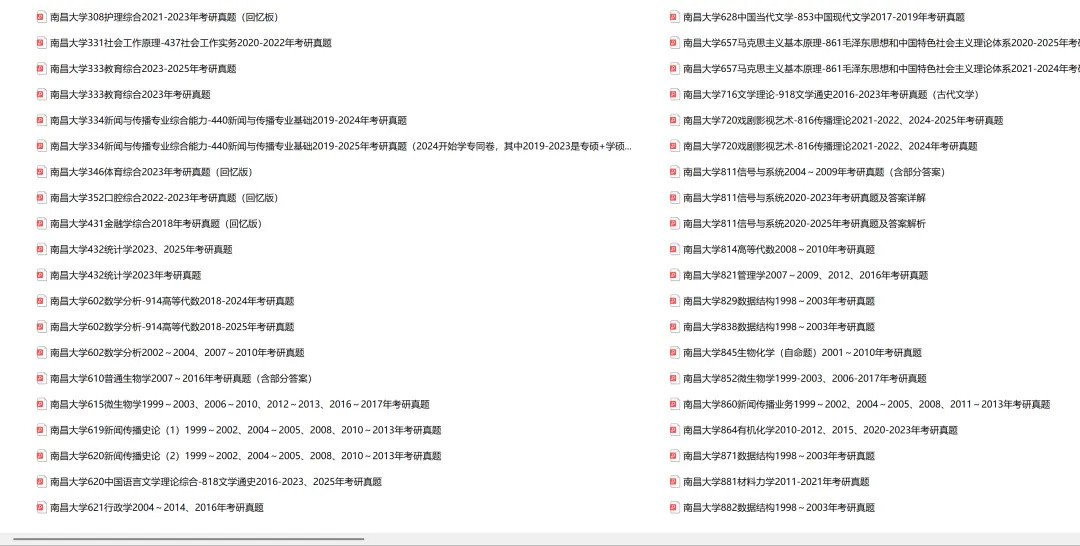Click PDF icon of 619新闻传播史论(1) file

41,430
